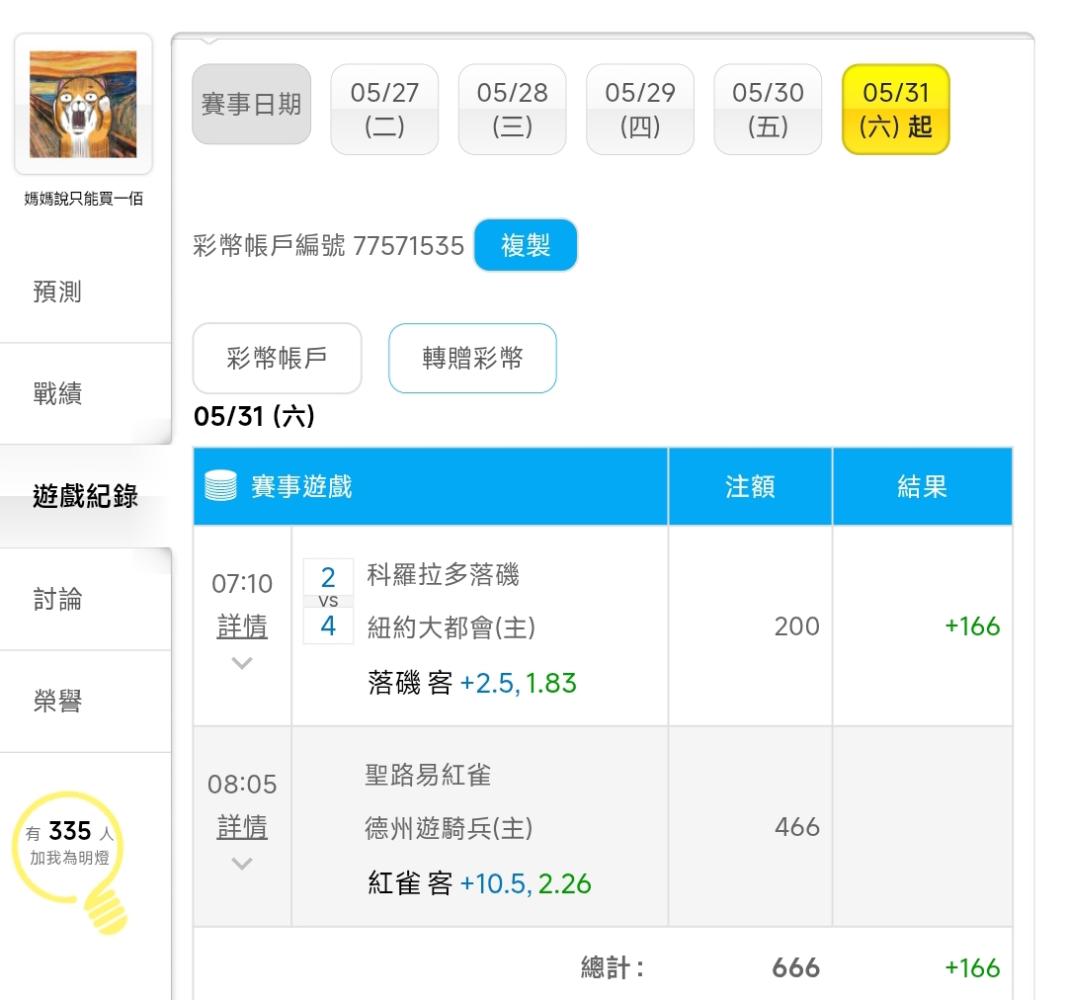Click the coin stack icon in table header

[220, 486]
